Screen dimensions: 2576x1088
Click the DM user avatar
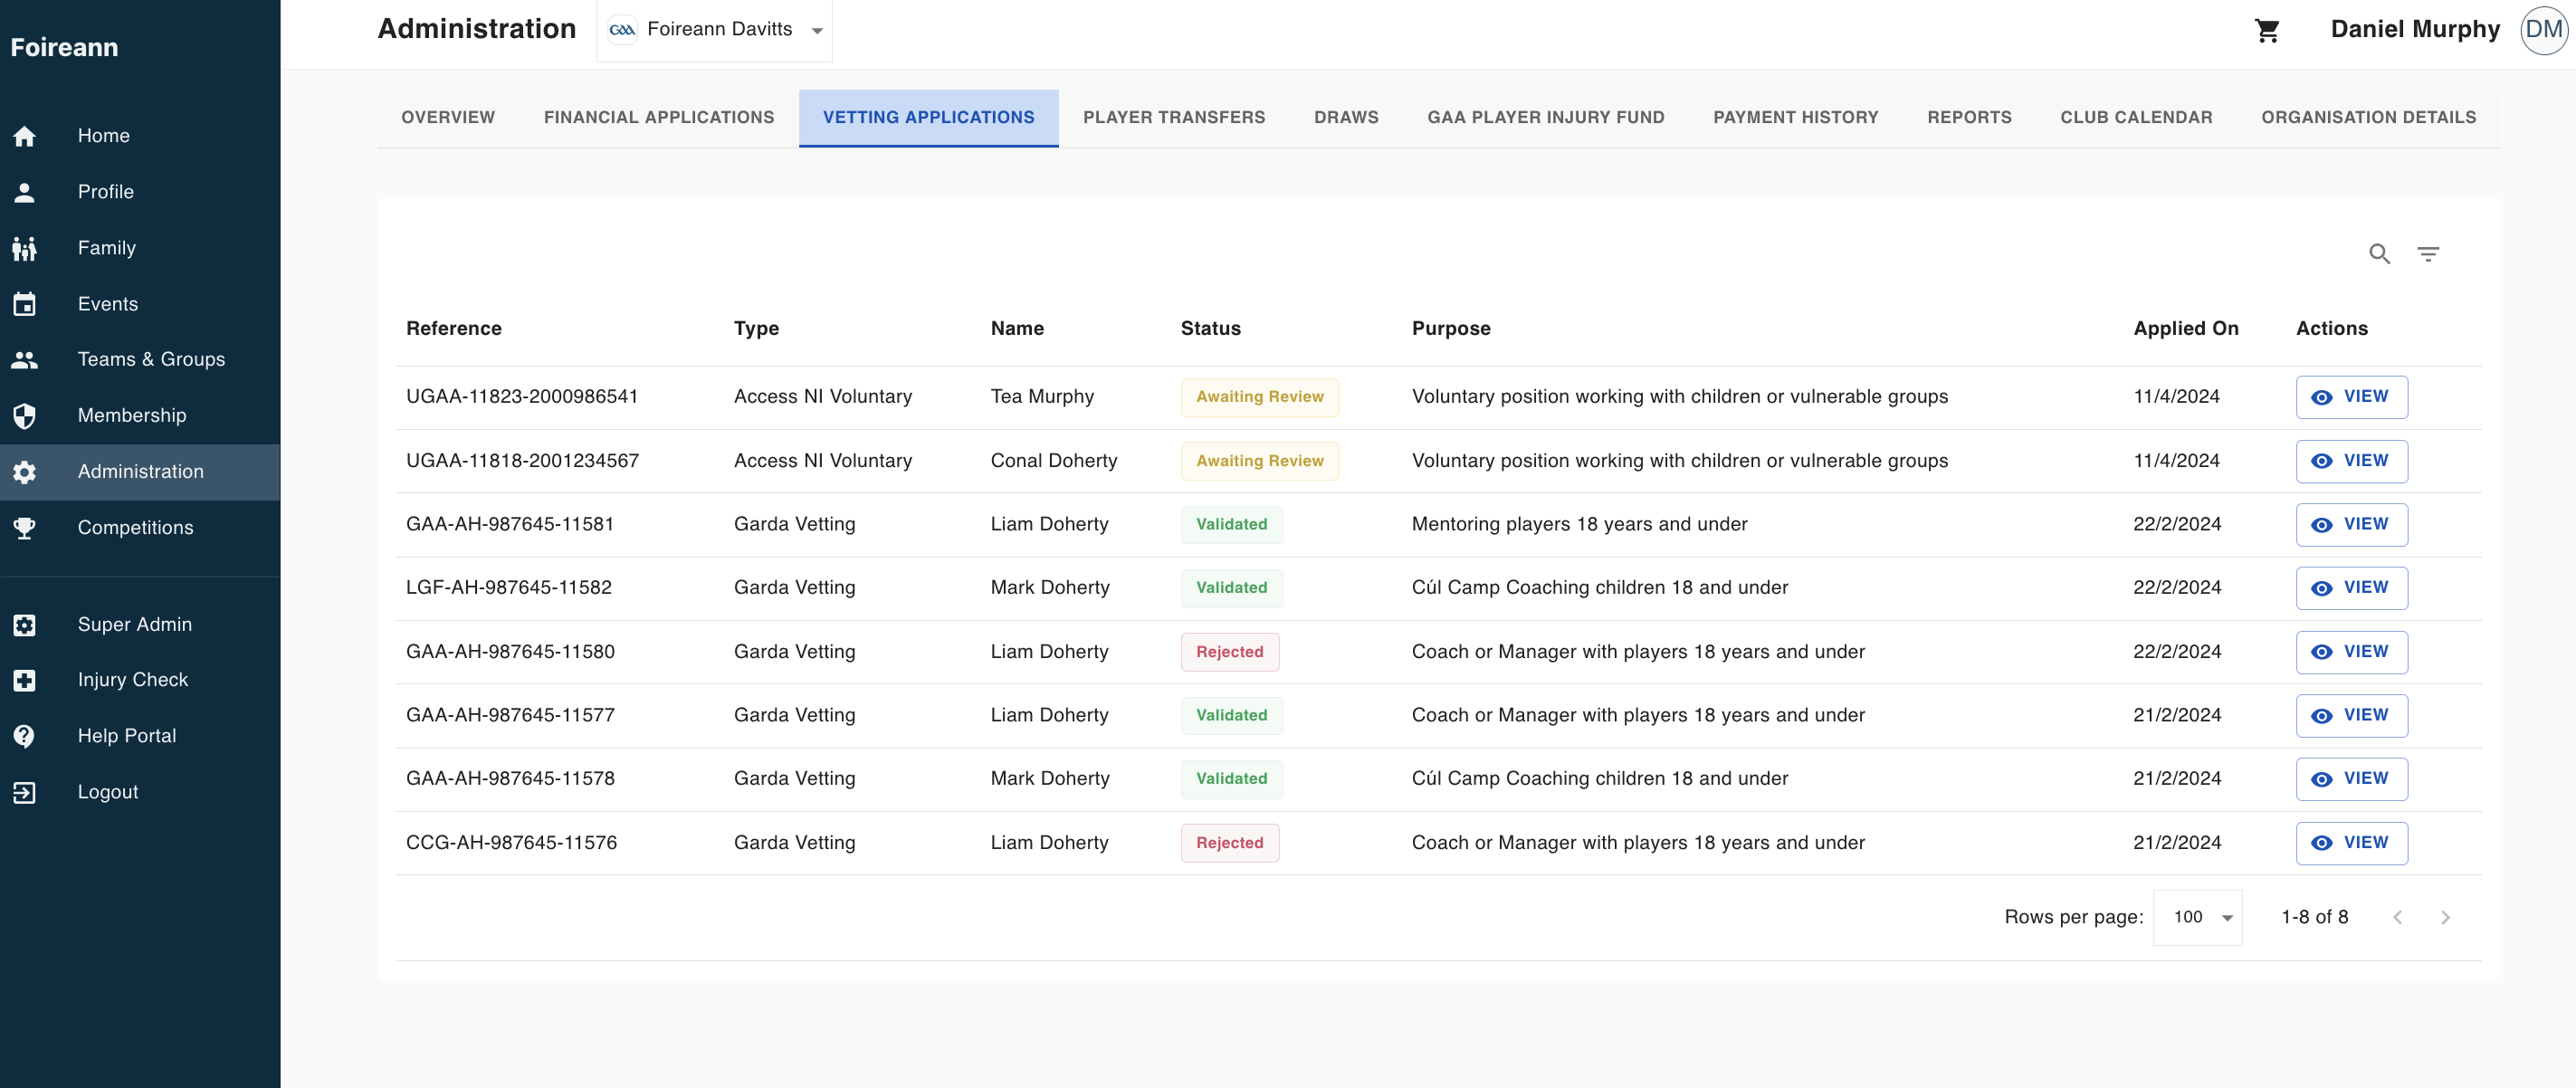coord(2543,30)
